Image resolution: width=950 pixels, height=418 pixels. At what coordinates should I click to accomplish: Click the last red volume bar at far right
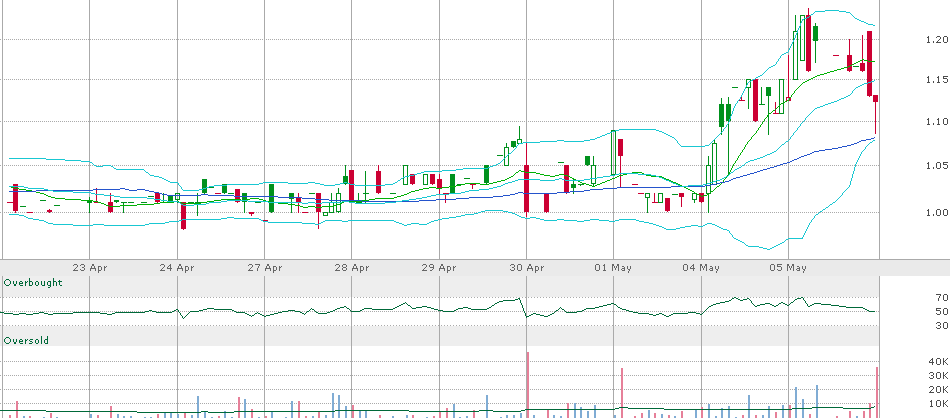(877, 392)
